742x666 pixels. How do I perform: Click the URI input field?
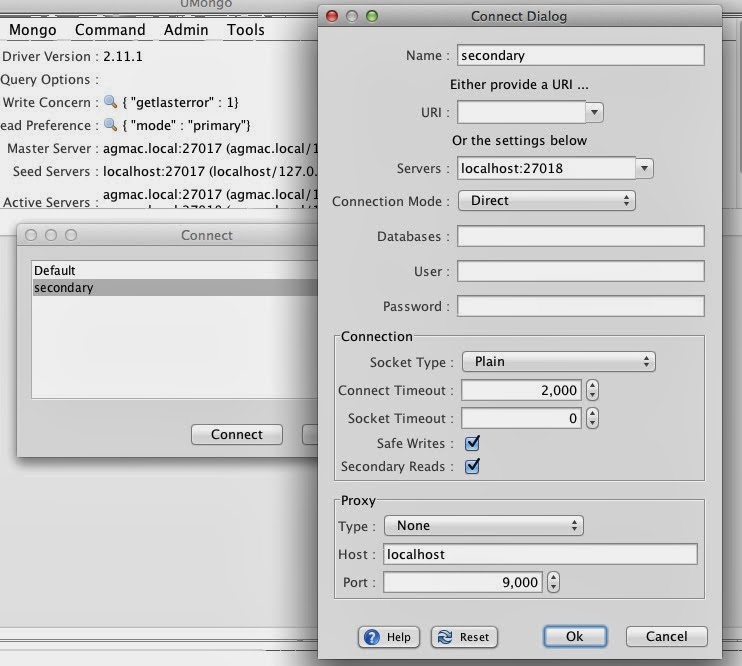pyautogui.click(x=521, y=113)
